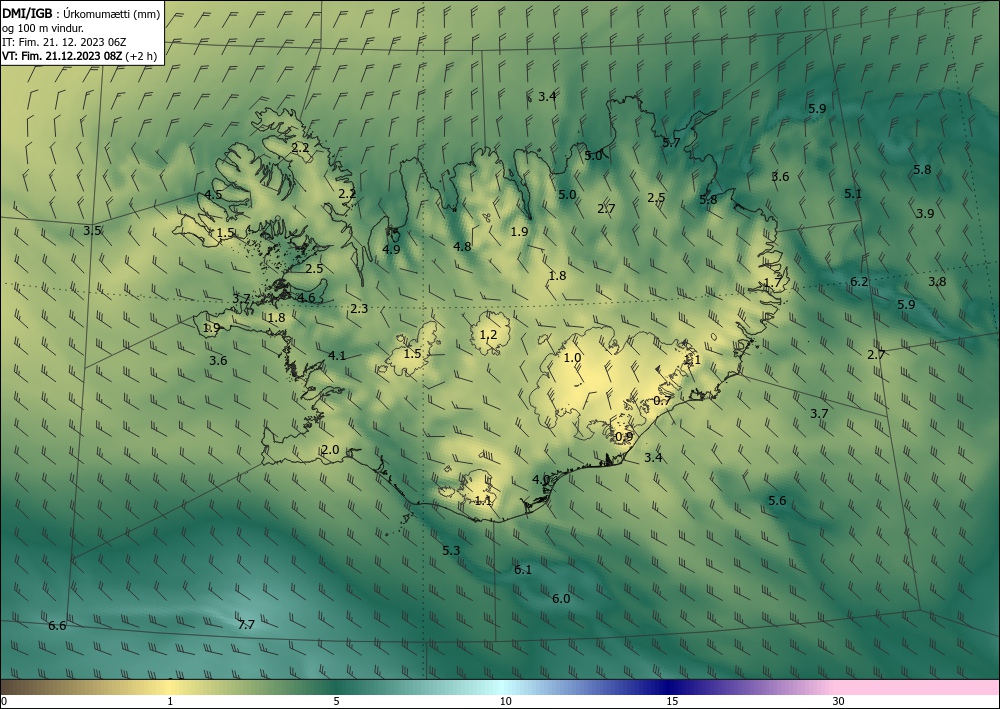Click the 5.1 value on the map
The width and height of the screenshot is (1000, 709).
853,194
